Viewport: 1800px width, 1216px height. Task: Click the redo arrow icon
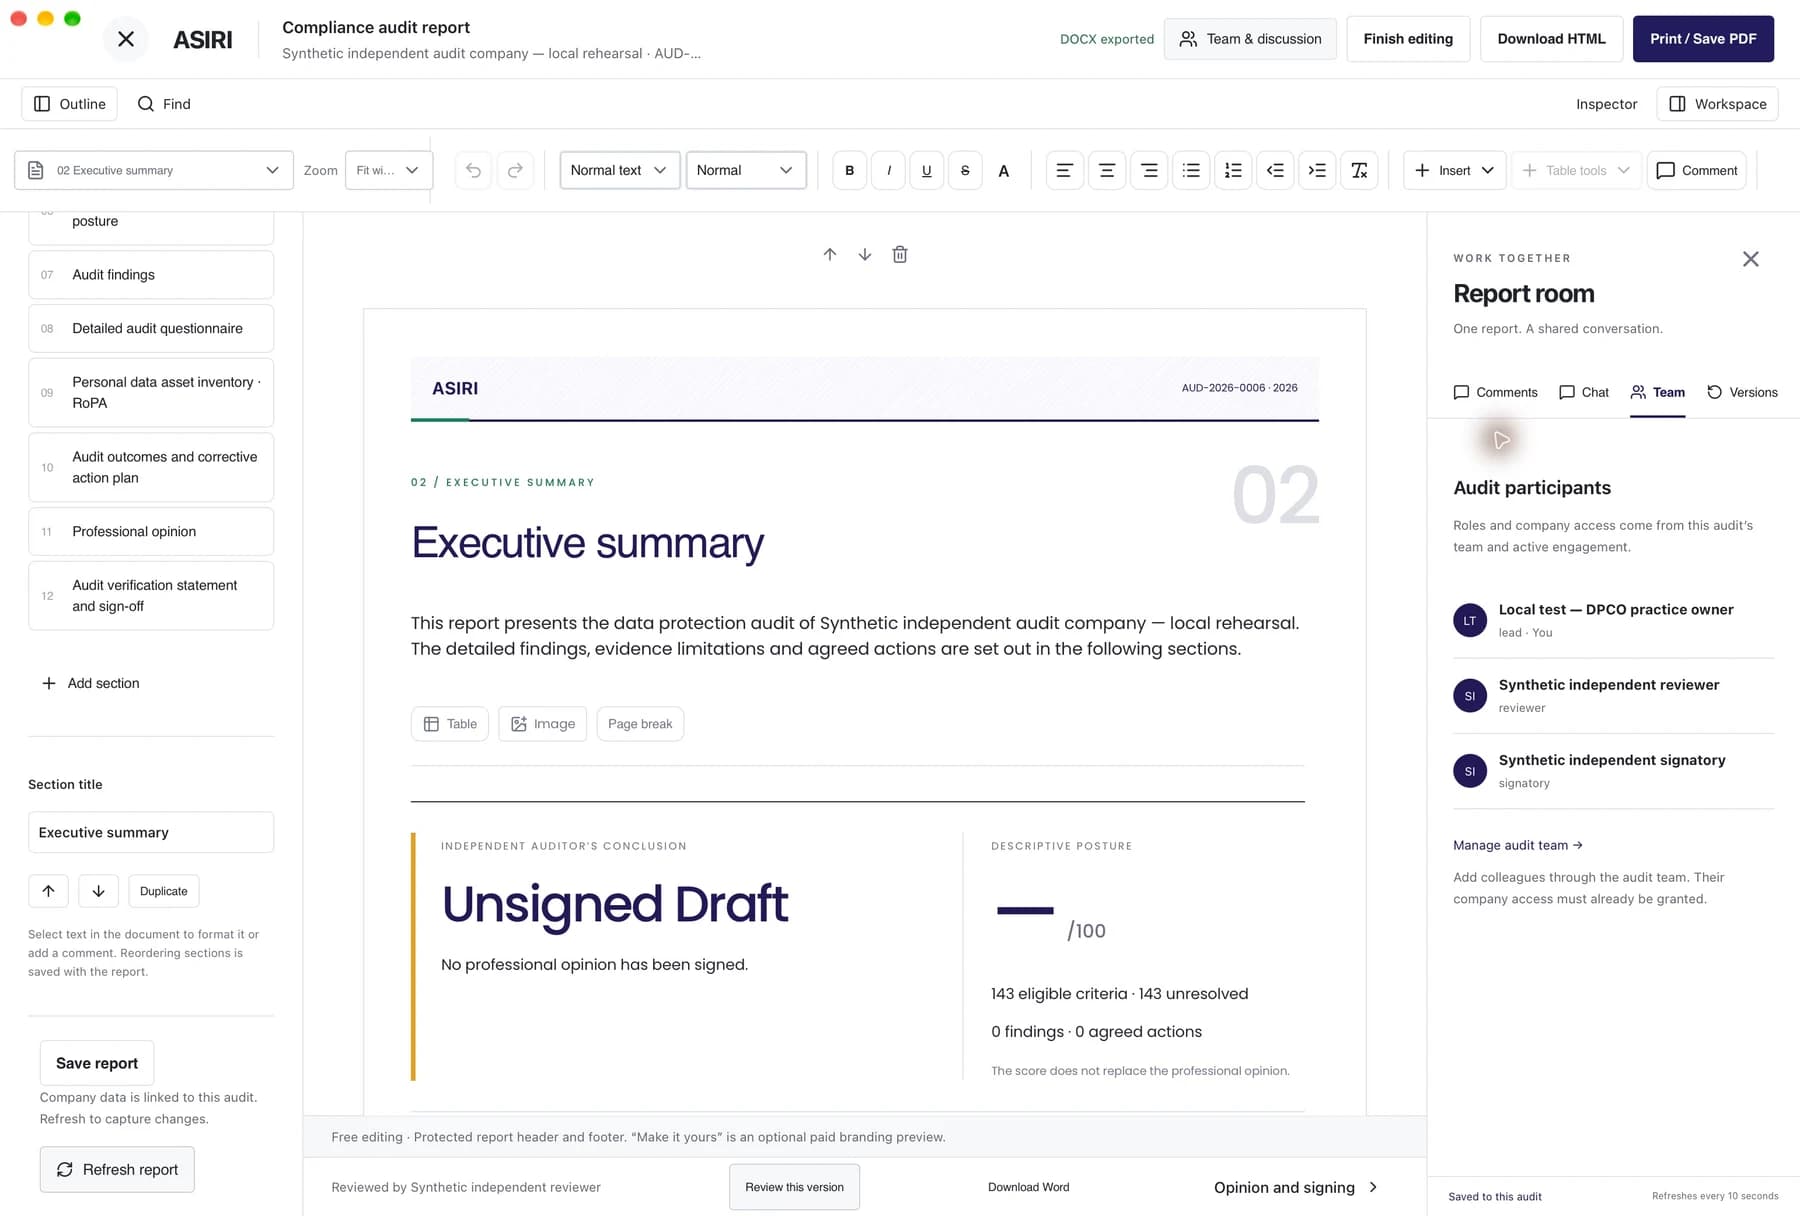pos(515,170)
